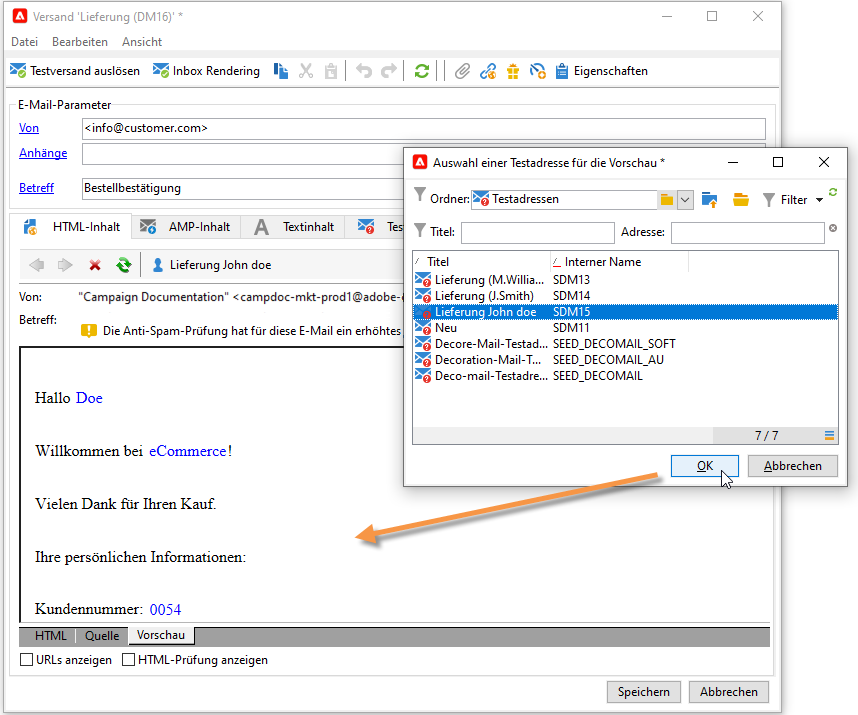Click the paperclip attachment icon
This screenshot has width=858, height=715.
(462, 71)
